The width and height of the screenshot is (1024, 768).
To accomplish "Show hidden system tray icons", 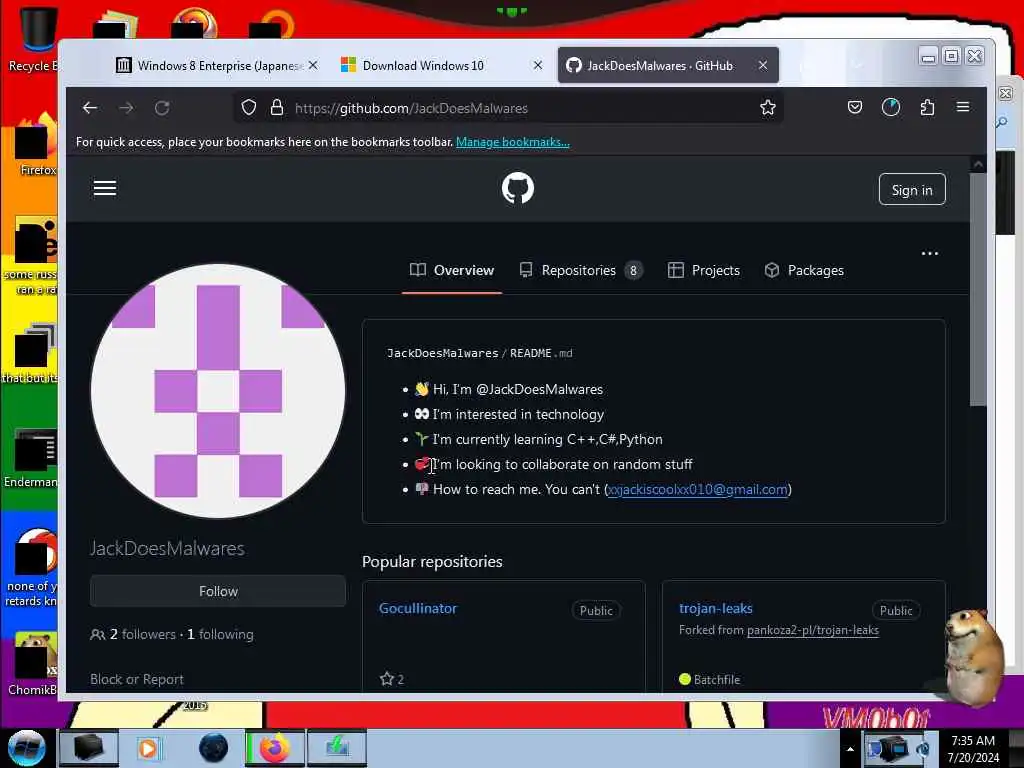I will point(850,749).
